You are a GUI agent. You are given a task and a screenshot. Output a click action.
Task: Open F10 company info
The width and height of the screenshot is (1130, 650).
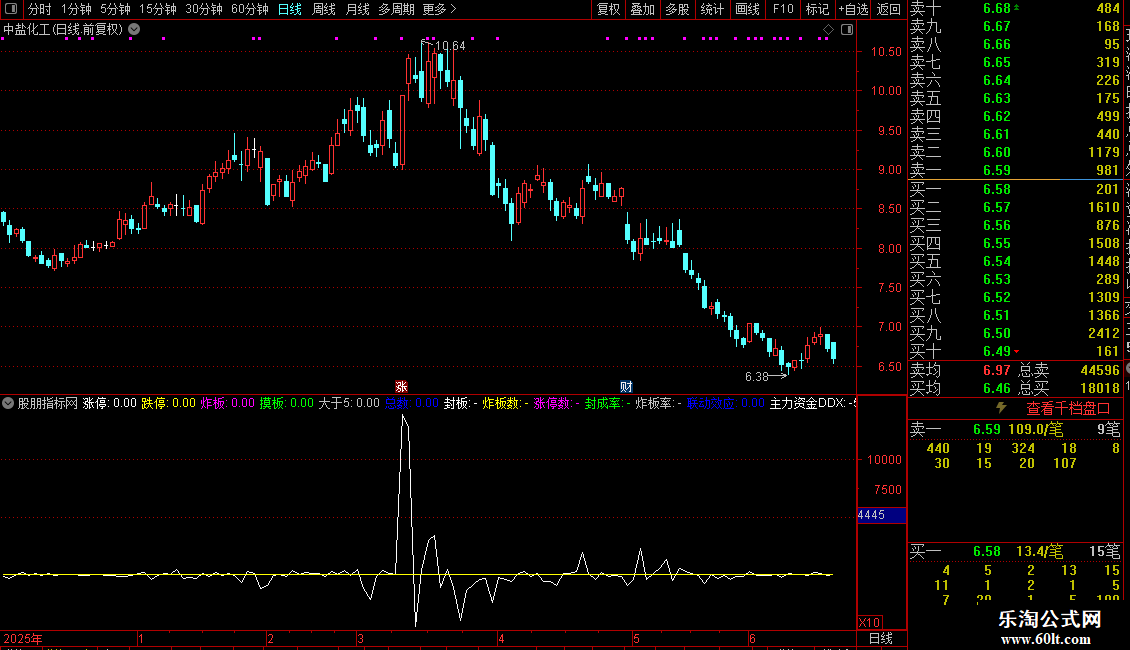(x=783, y=9)
